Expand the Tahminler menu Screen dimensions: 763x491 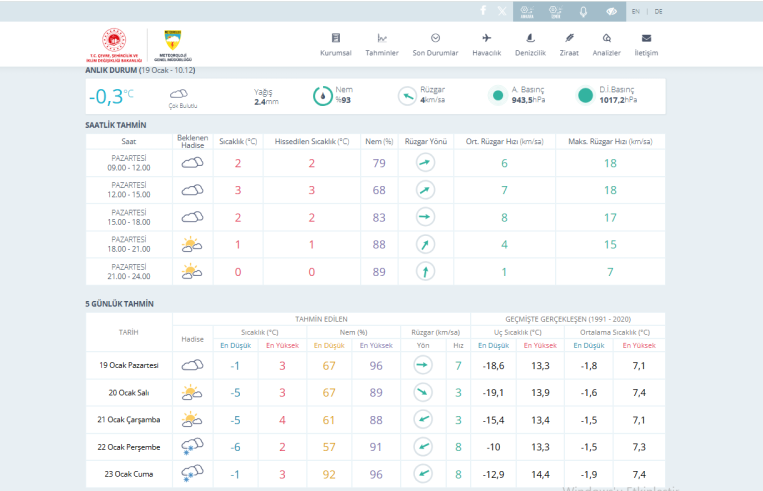coord(382,44)
